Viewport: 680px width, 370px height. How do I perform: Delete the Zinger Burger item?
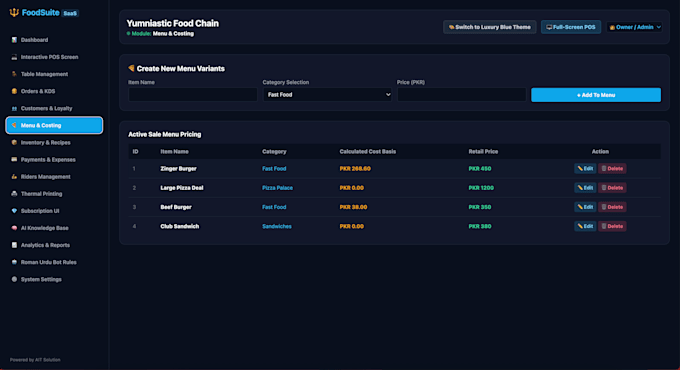612,168
